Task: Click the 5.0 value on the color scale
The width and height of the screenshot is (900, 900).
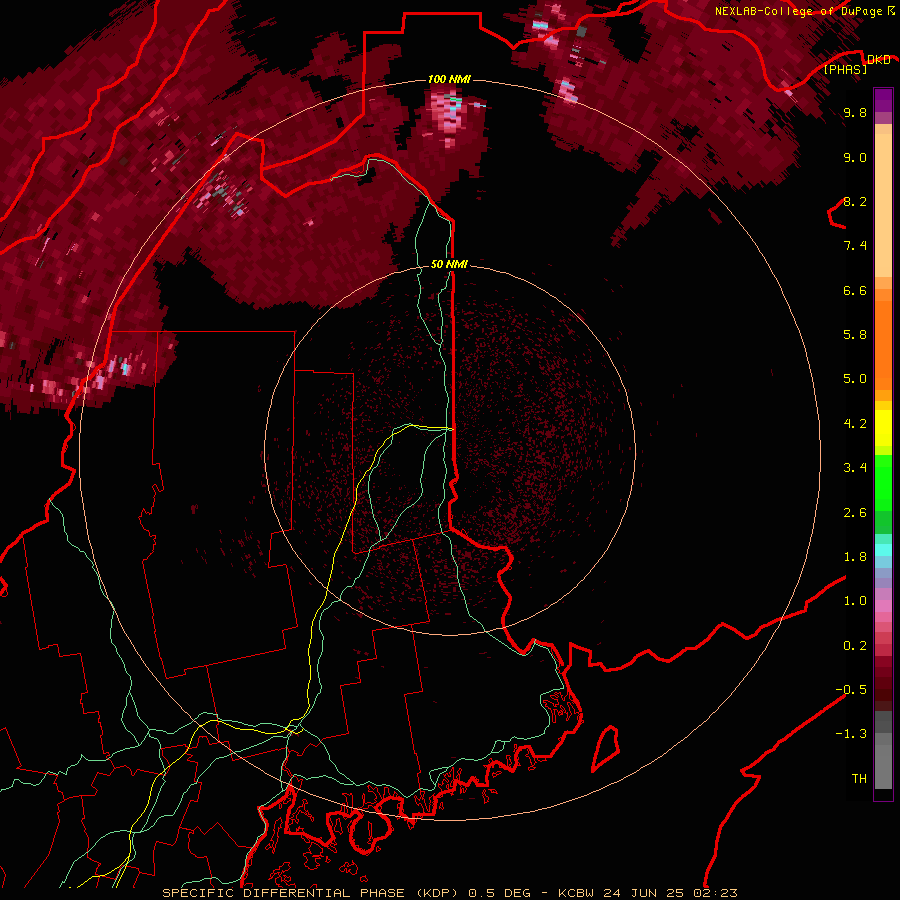Action: click(855, 379)
